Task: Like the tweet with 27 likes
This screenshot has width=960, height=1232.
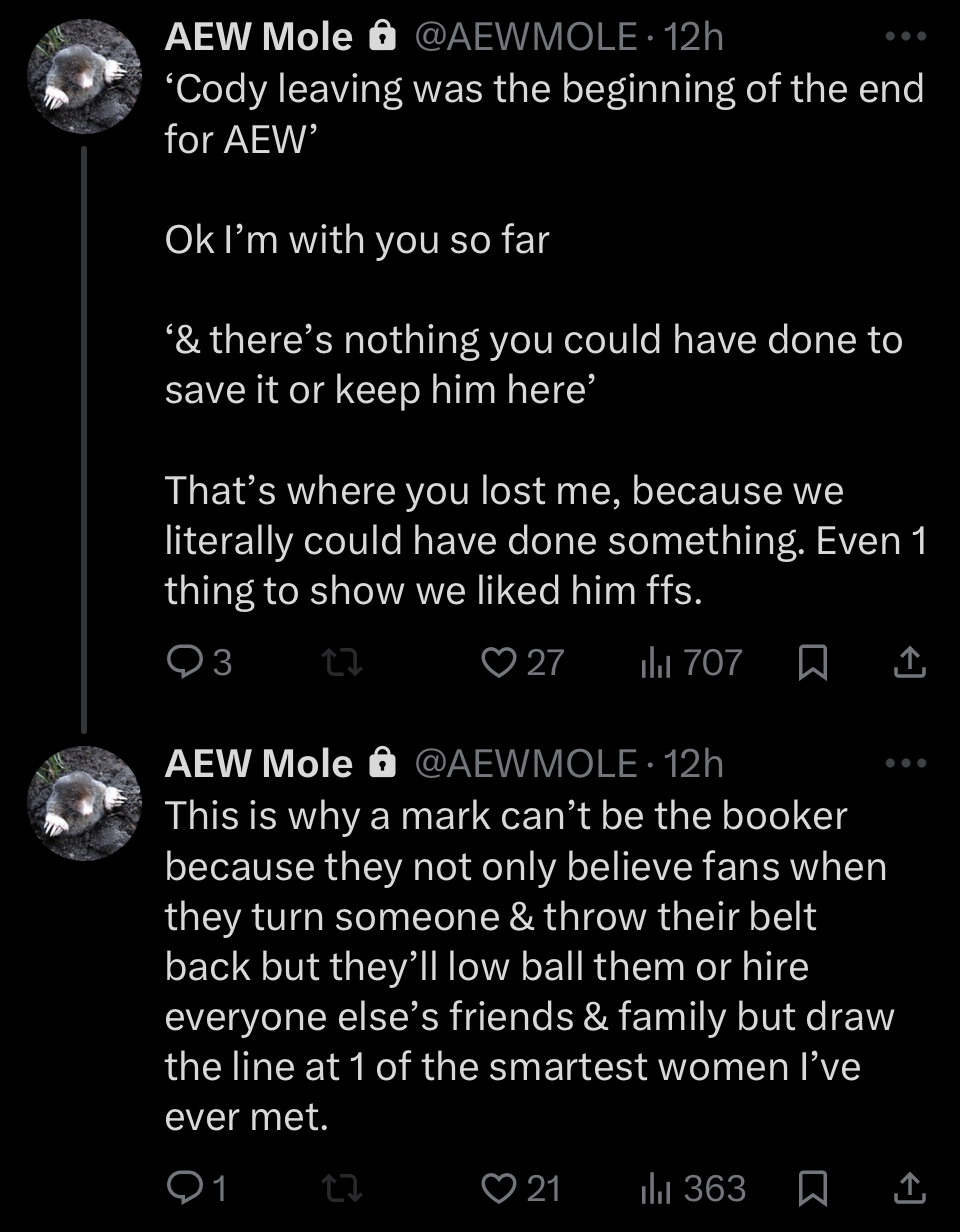Action: click(x=497, y=663)
